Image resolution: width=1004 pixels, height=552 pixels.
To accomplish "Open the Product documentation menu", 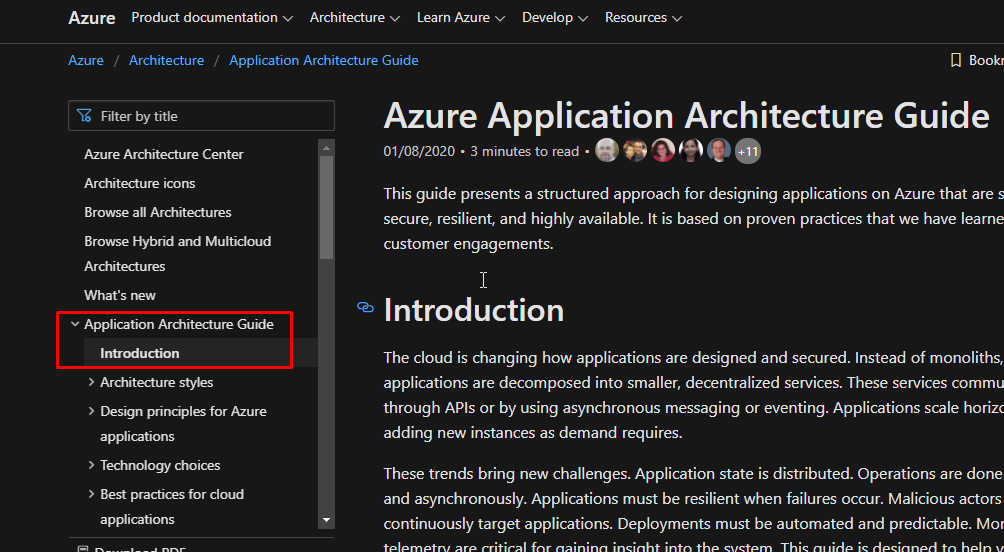I will pyautogui.click(x=212, y=18).
